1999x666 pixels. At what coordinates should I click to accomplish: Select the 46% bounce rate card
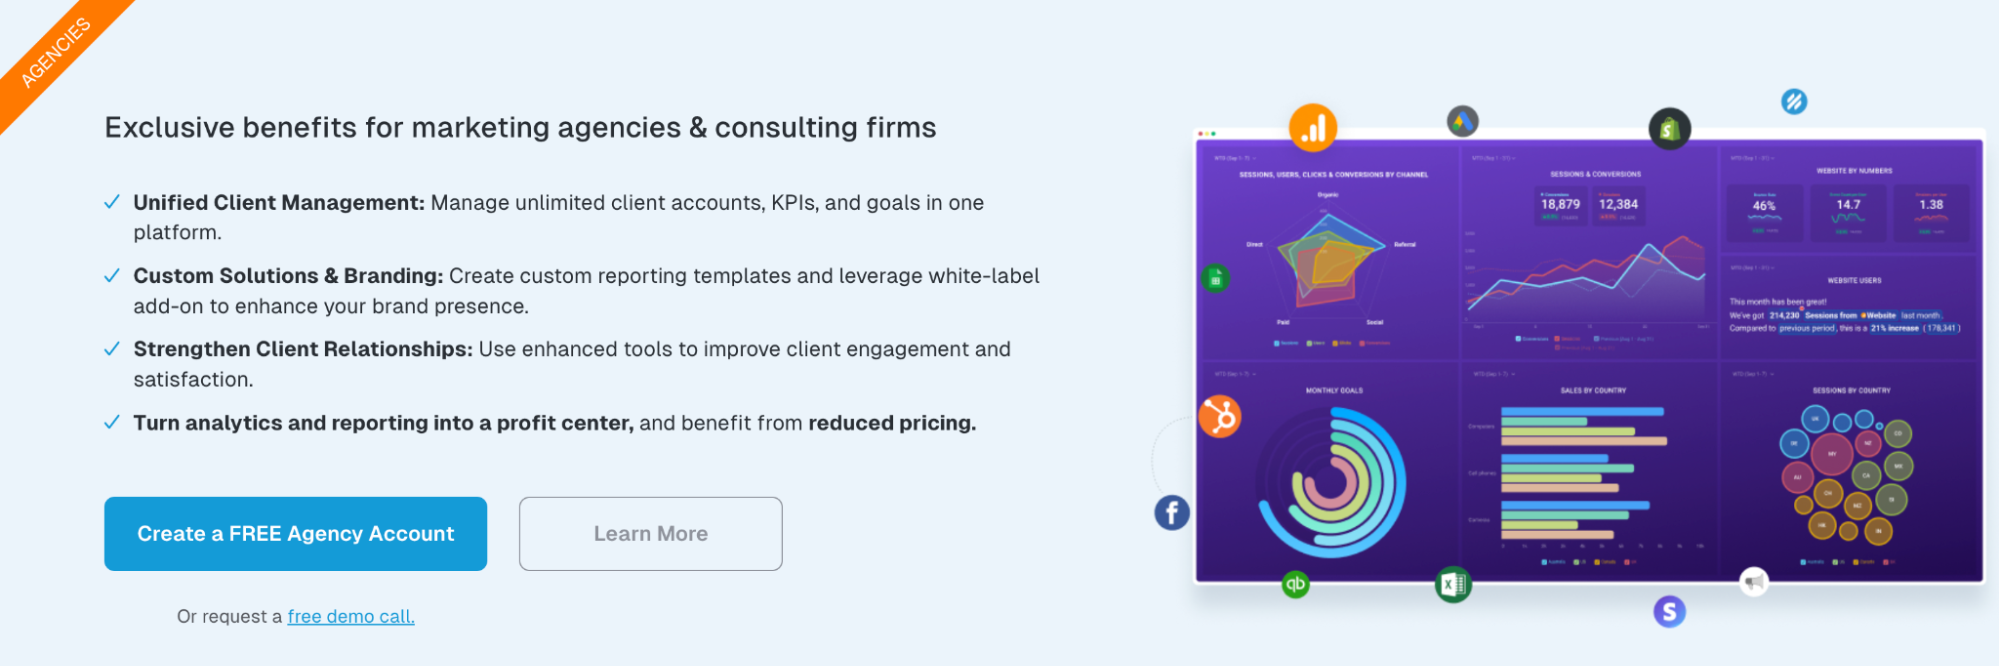(x=1764, y=211)
